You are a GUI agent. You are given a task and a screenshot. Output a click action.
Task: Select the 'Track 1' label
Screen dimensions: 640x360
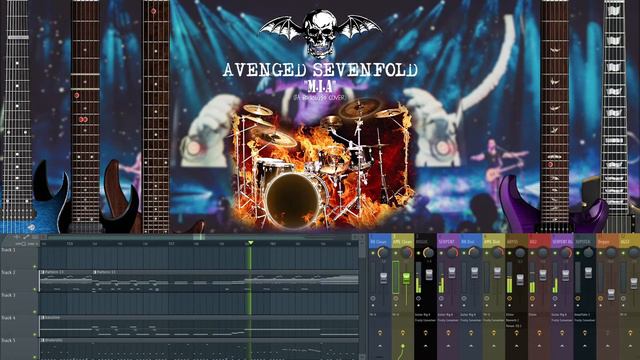click(8, 250)
